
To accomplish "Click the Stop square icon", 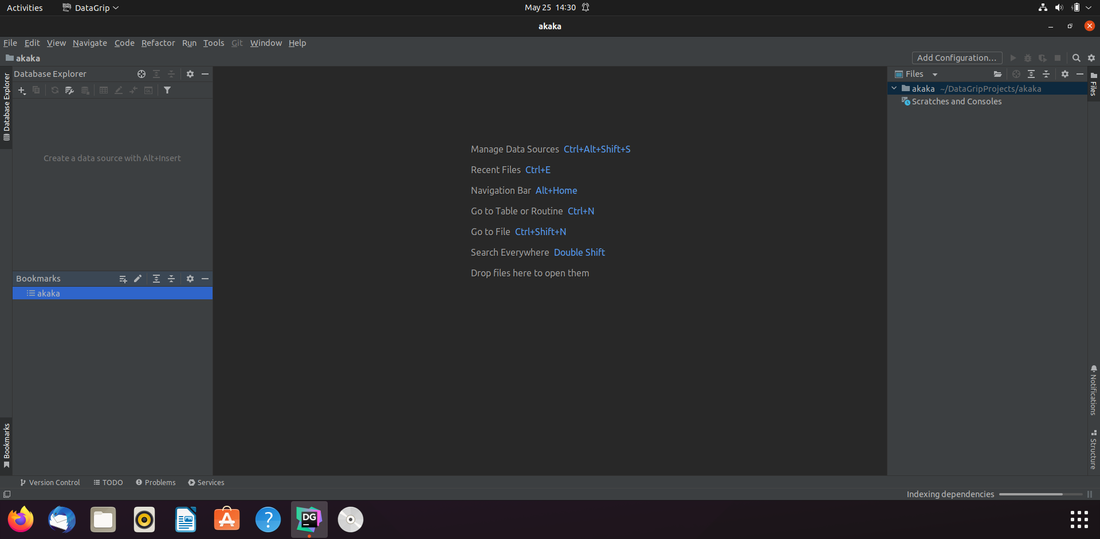I will [1057, 58].
